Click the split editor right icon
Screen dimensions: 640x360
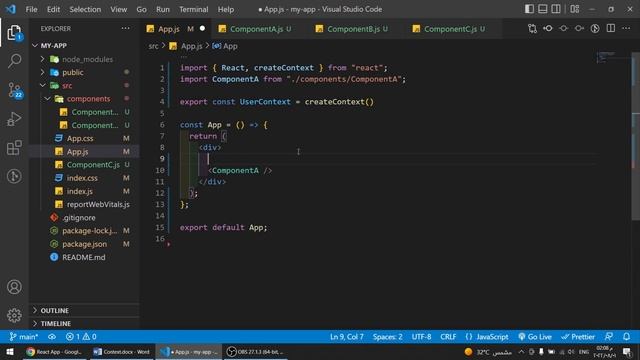coord(611,28)
